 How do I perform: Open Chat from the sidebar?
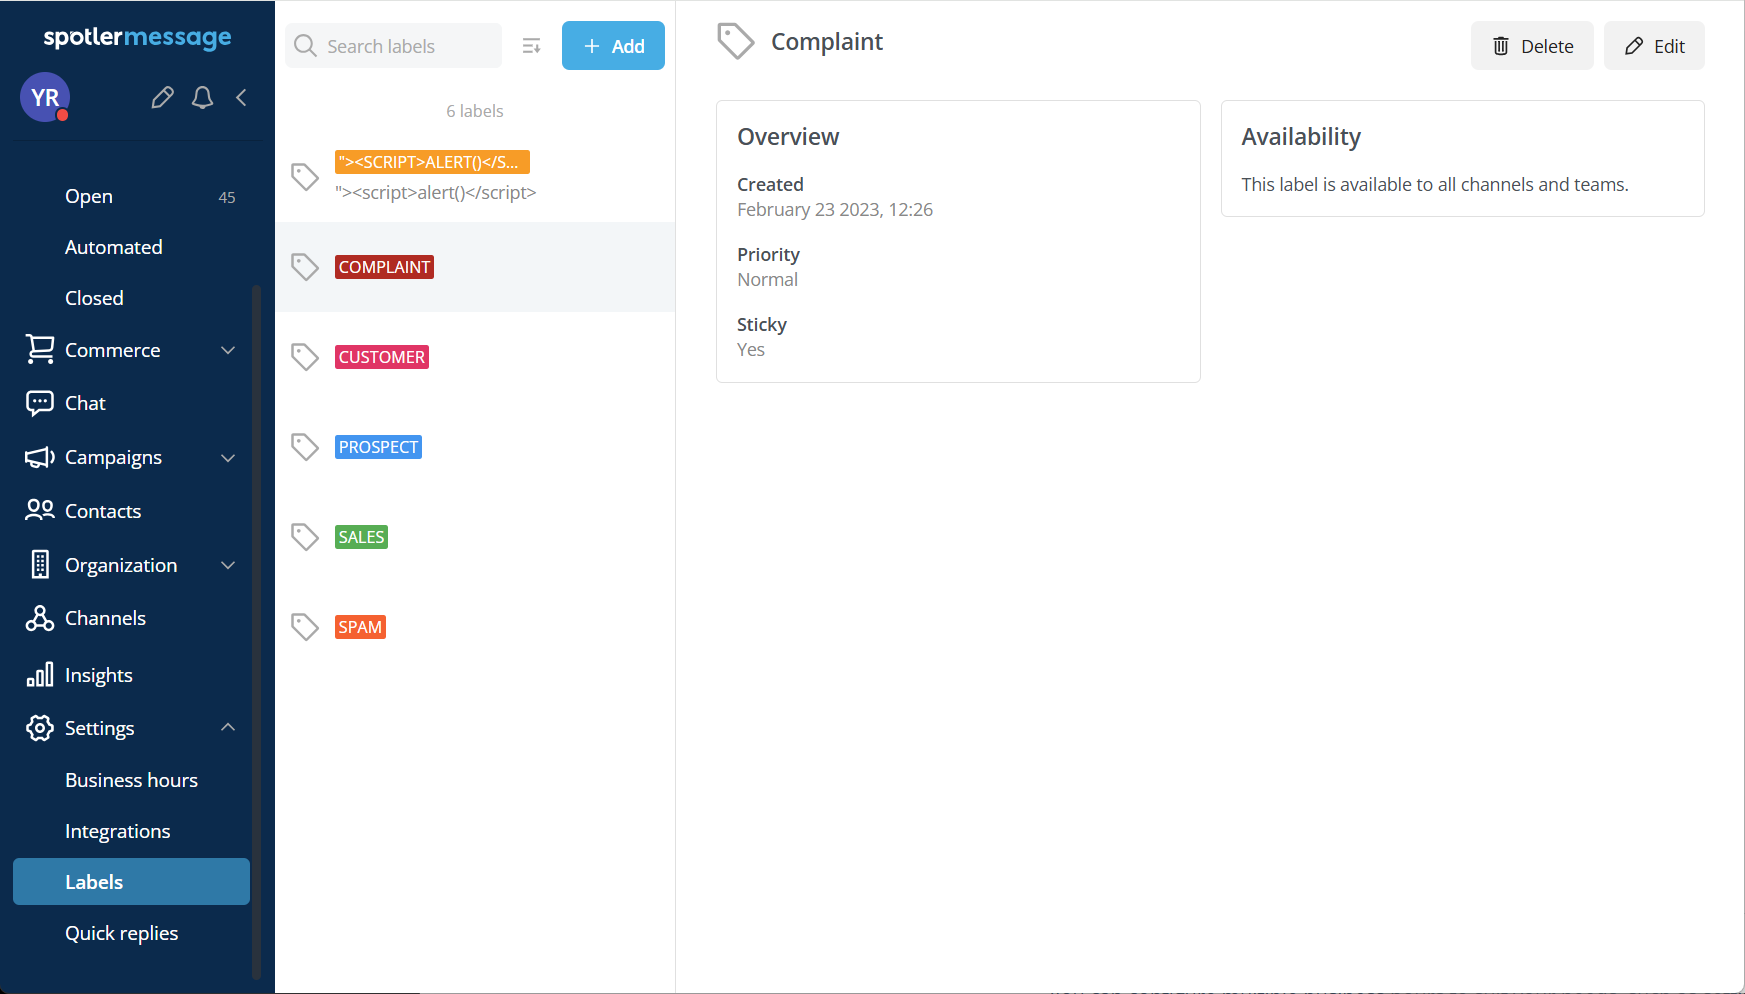point(85,403)
